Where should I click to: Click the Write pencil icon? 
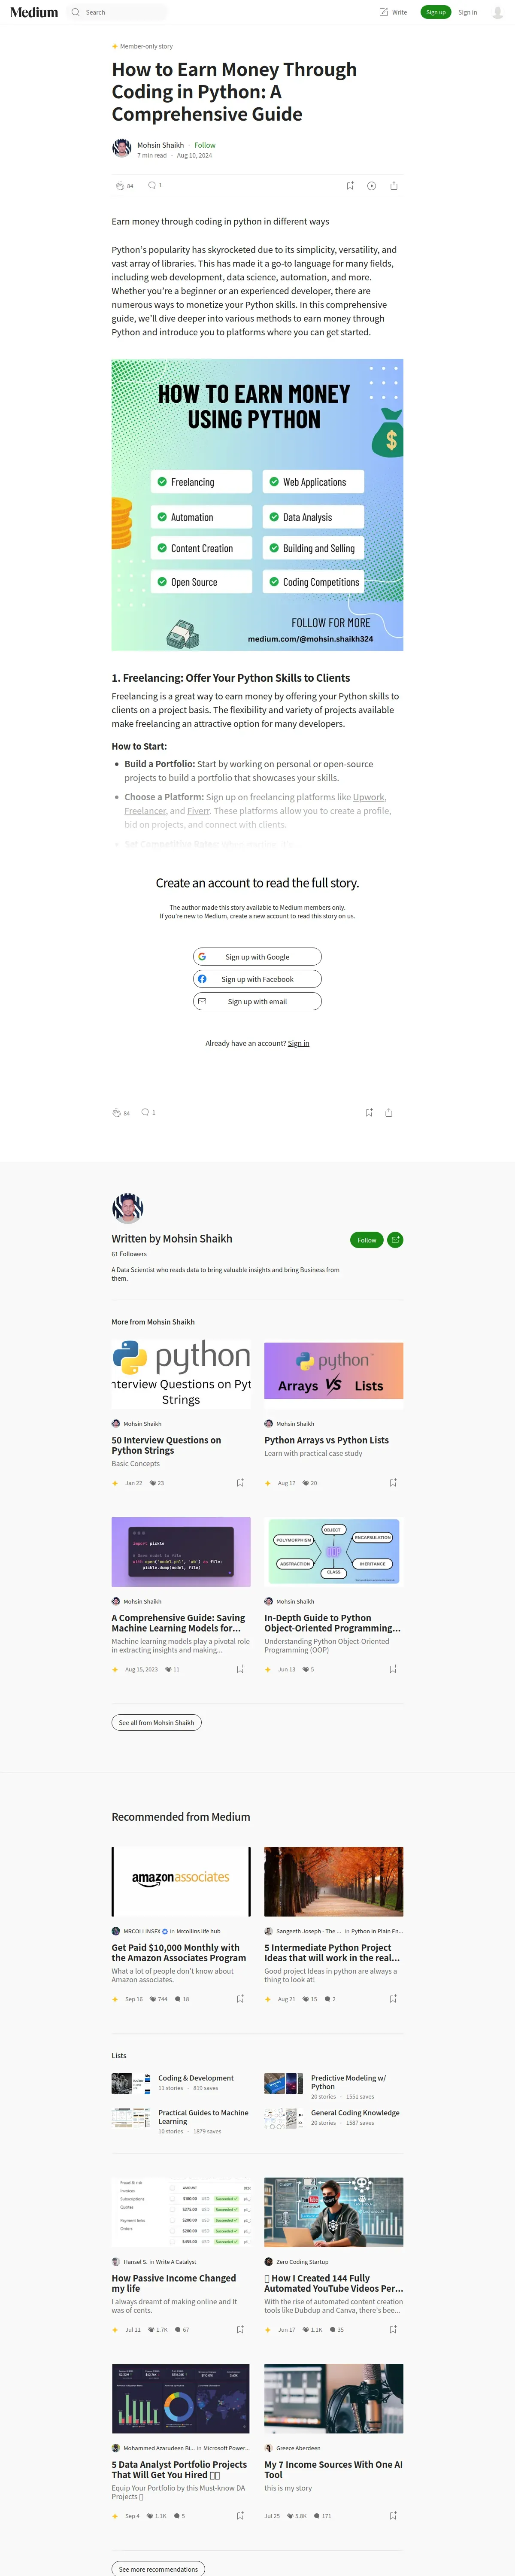point(384,12)
